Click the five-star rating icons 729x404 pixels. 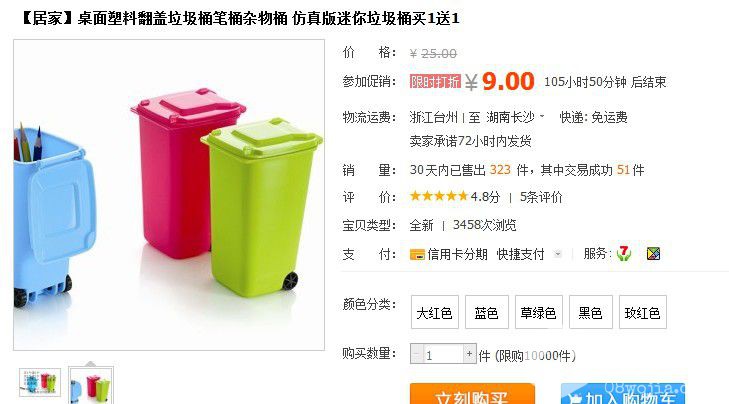click(438, 196)
